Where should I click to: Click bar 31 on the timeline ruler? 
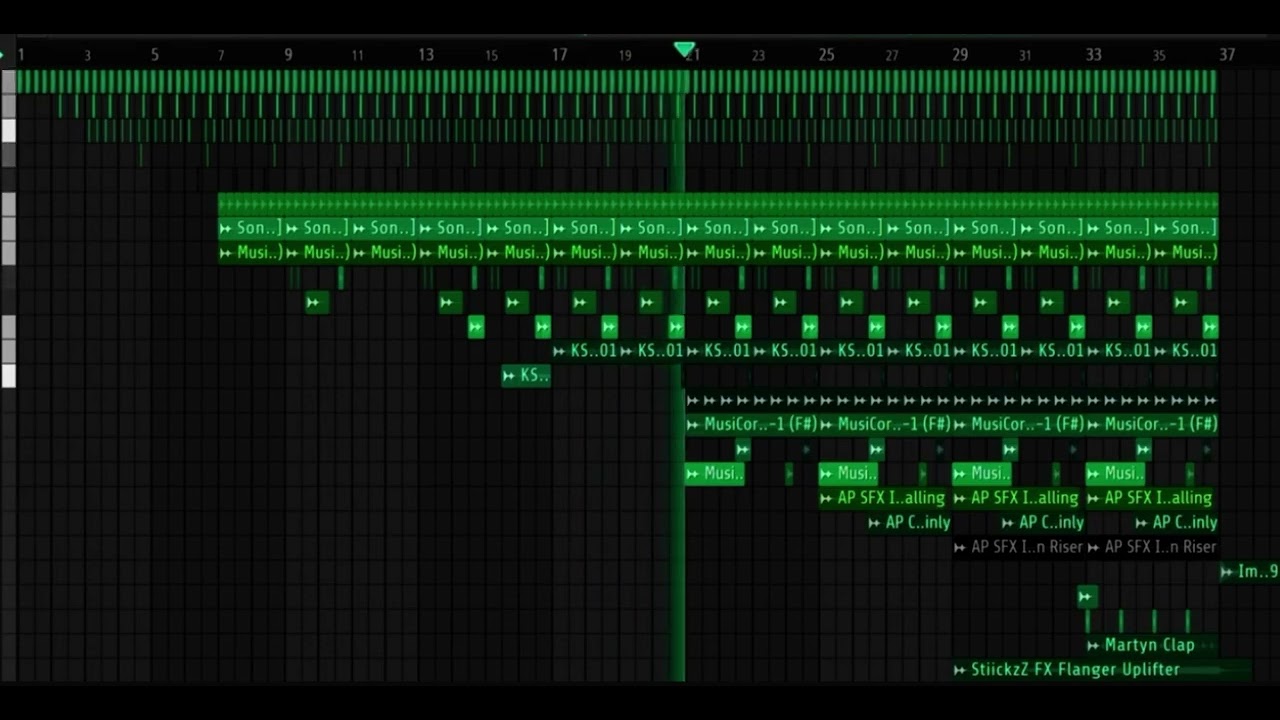click(1025, 55)
